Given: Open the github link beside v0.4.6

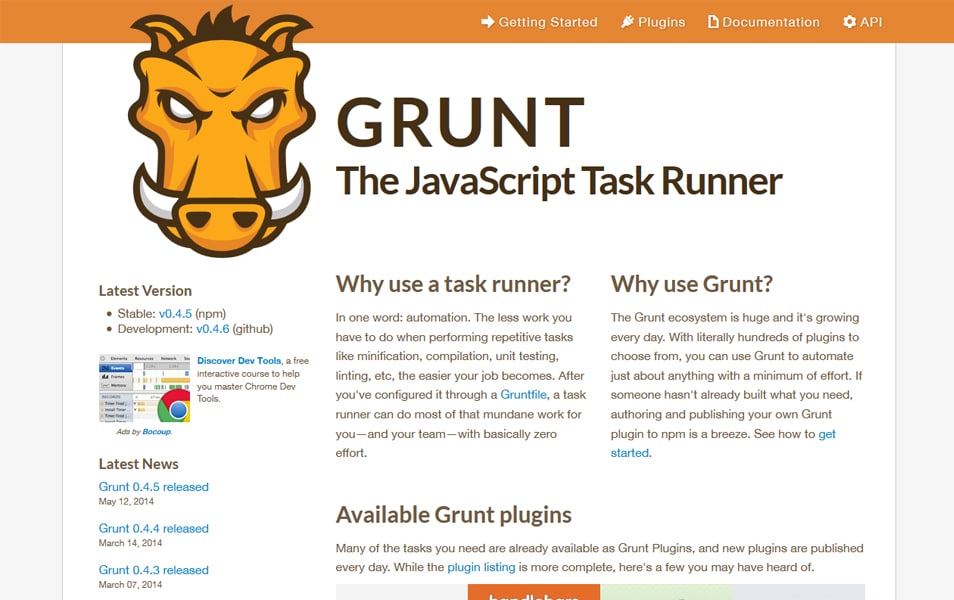Looking at the screenshot, I should click(254, 328).
